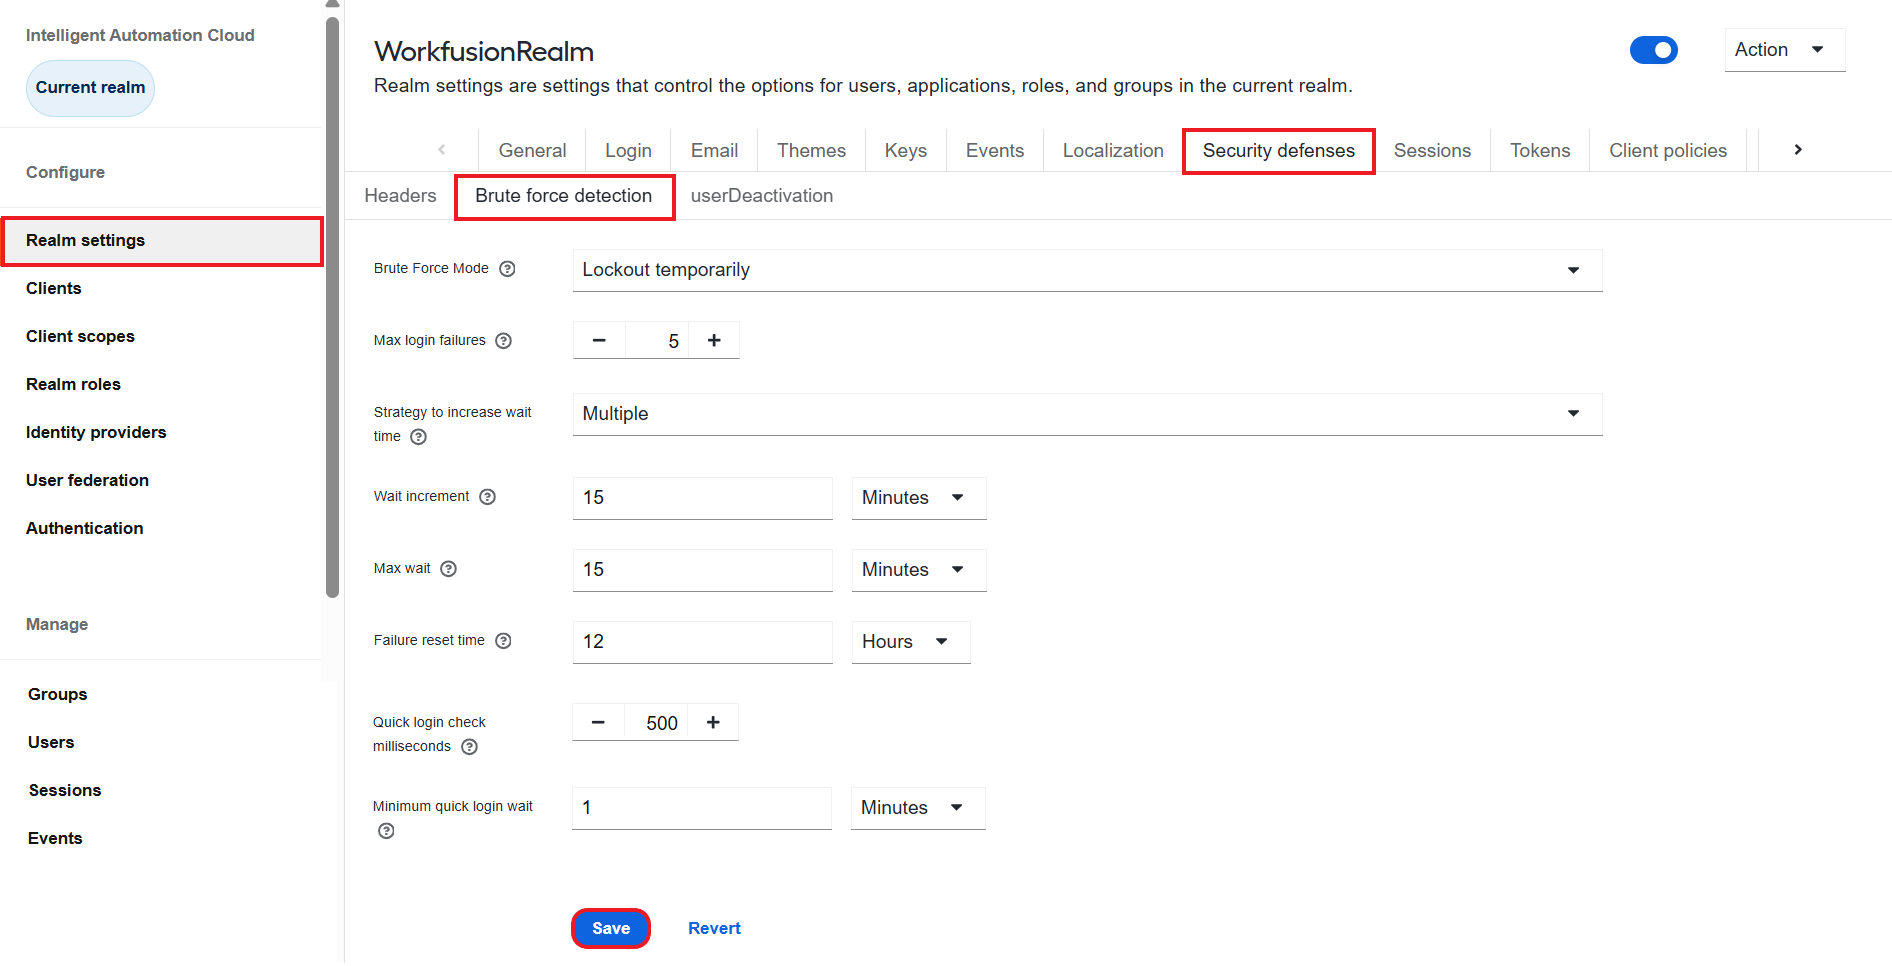The height and width of the screenshot is (966, 1892).
Task: Decrease Quick login check milliseconds value
Action: pos(598,722)
